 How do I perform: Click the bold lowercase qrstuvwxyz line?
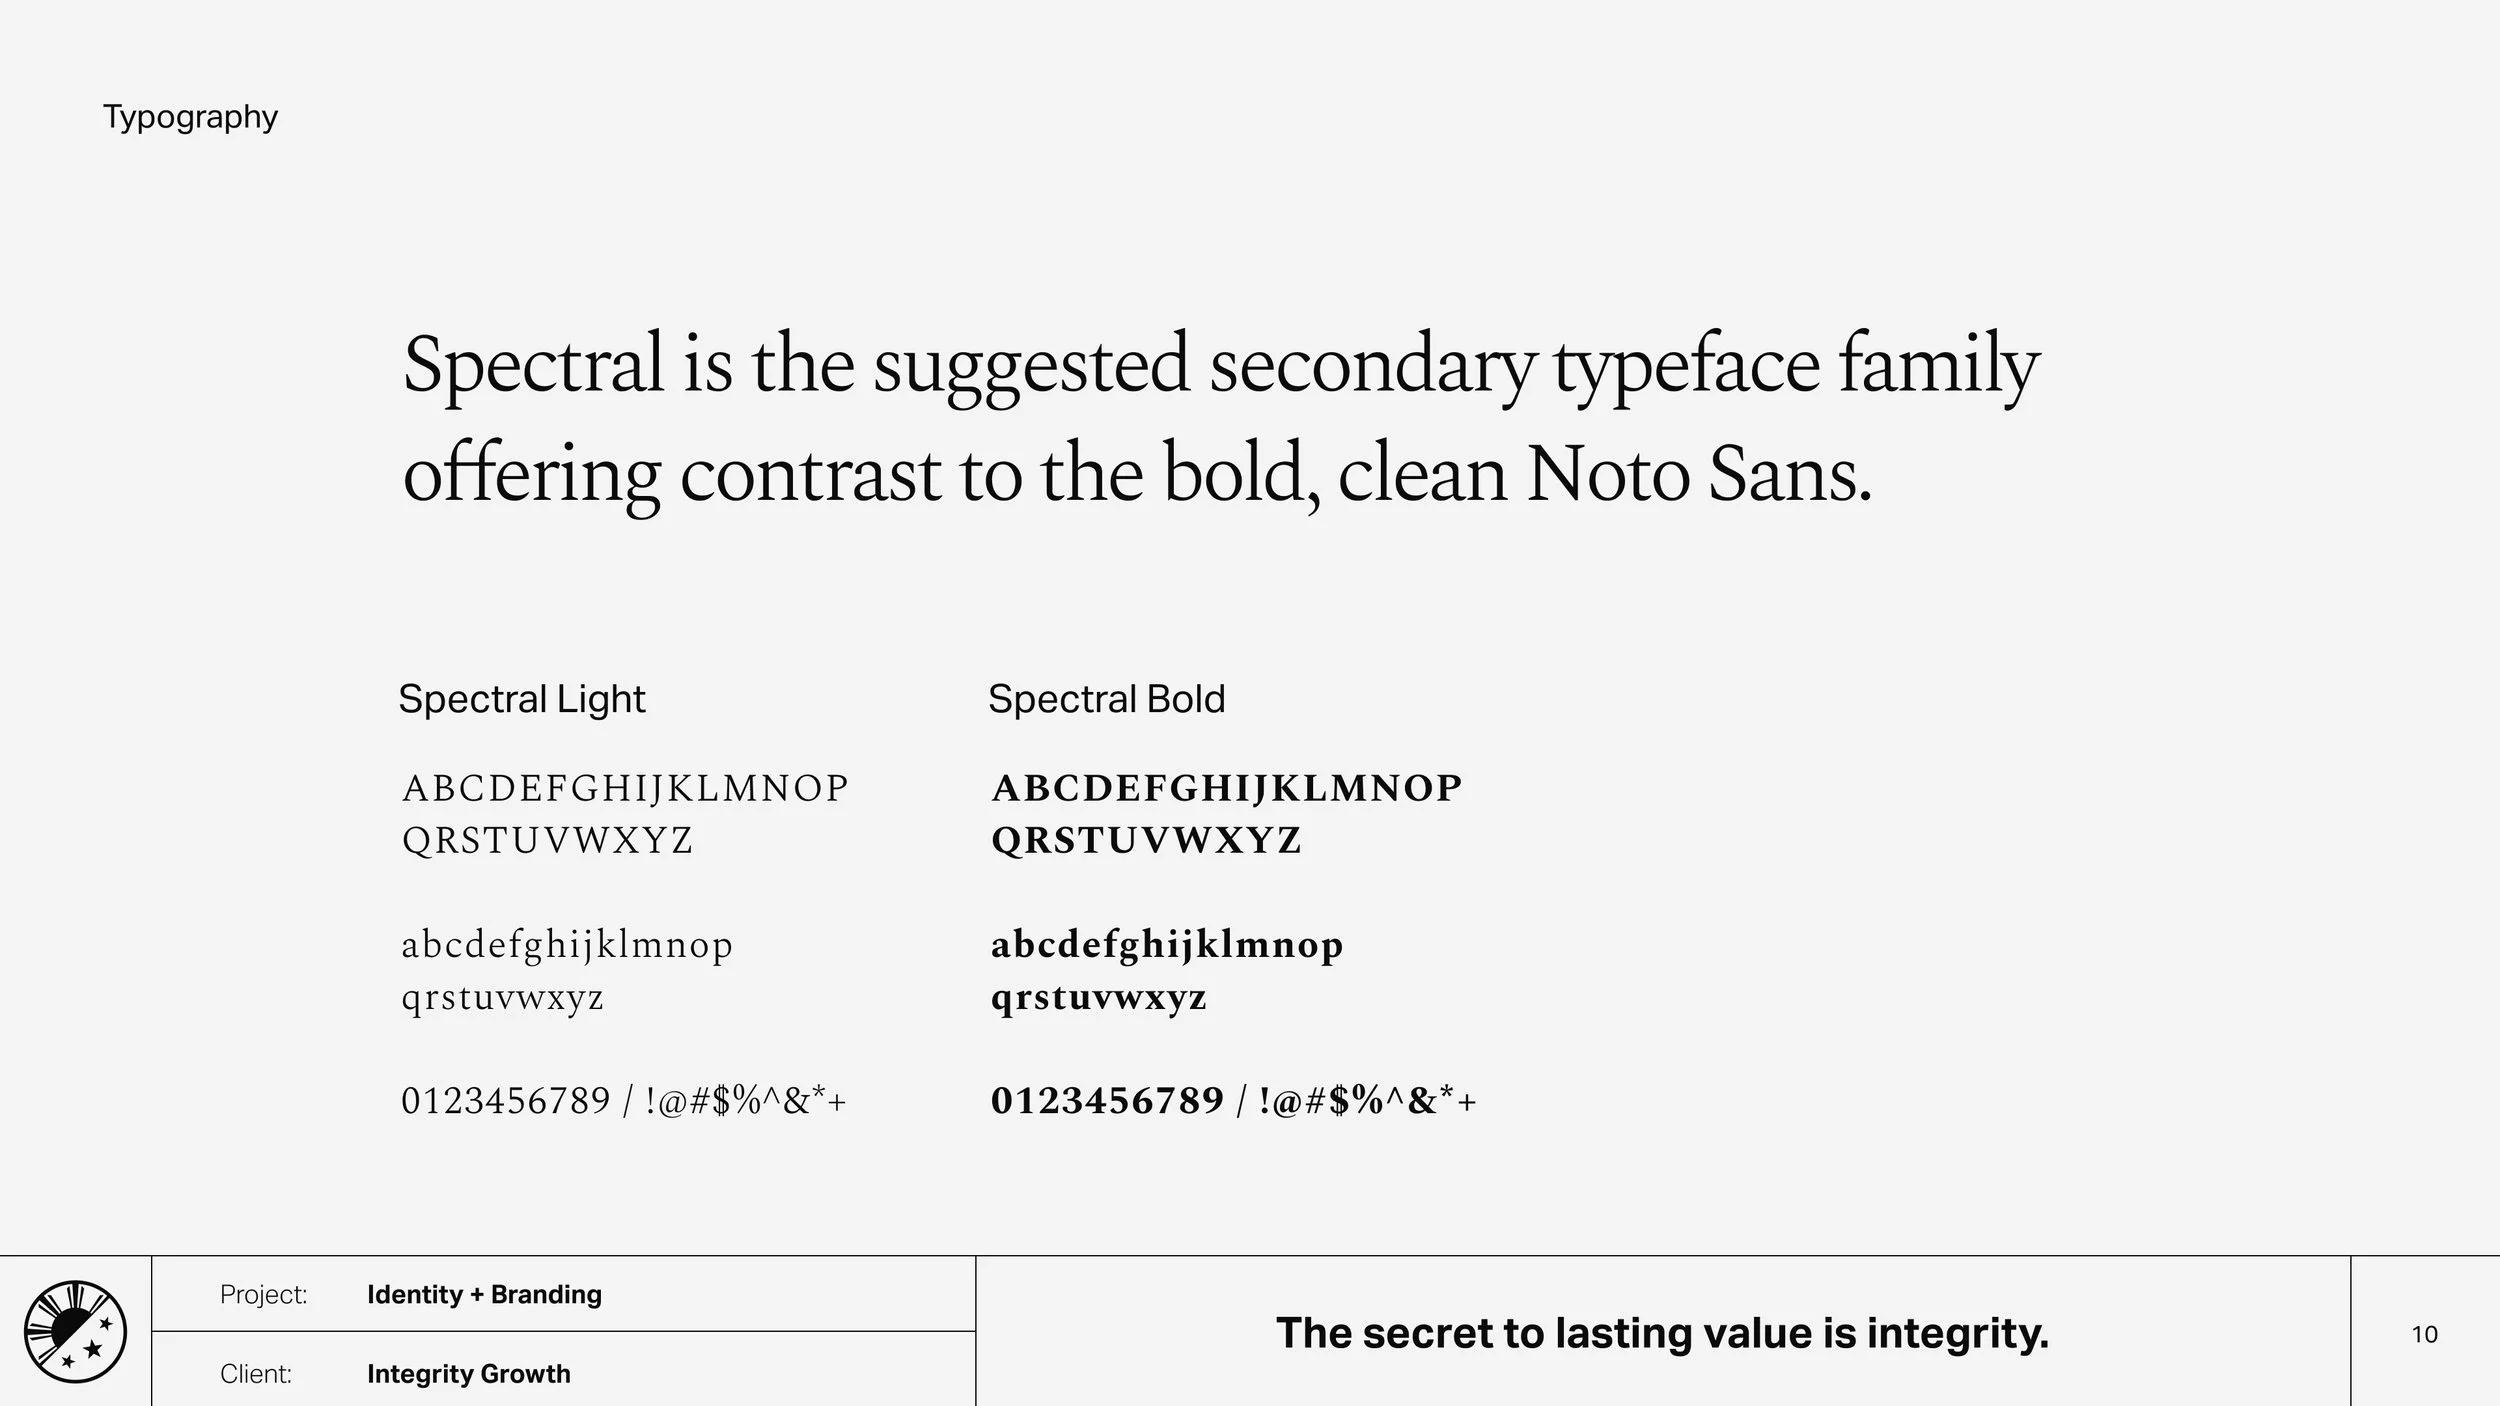pyautogui.click(x=1099, y=998)
